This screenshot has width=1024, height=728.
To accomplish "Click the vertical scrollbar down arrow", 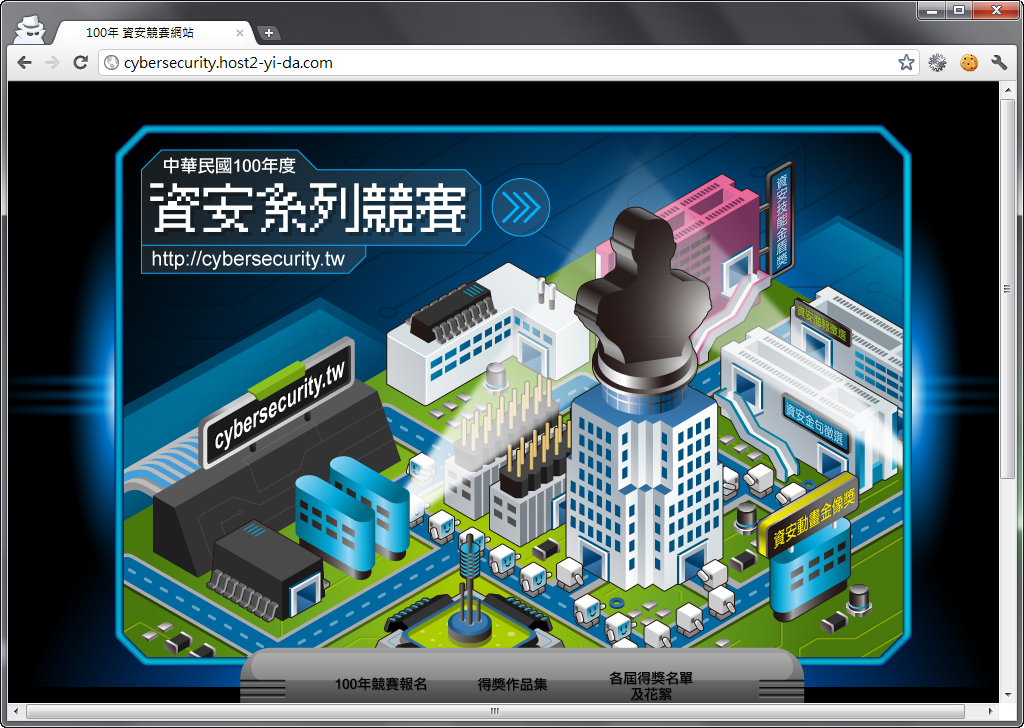I will [1006, 695].
